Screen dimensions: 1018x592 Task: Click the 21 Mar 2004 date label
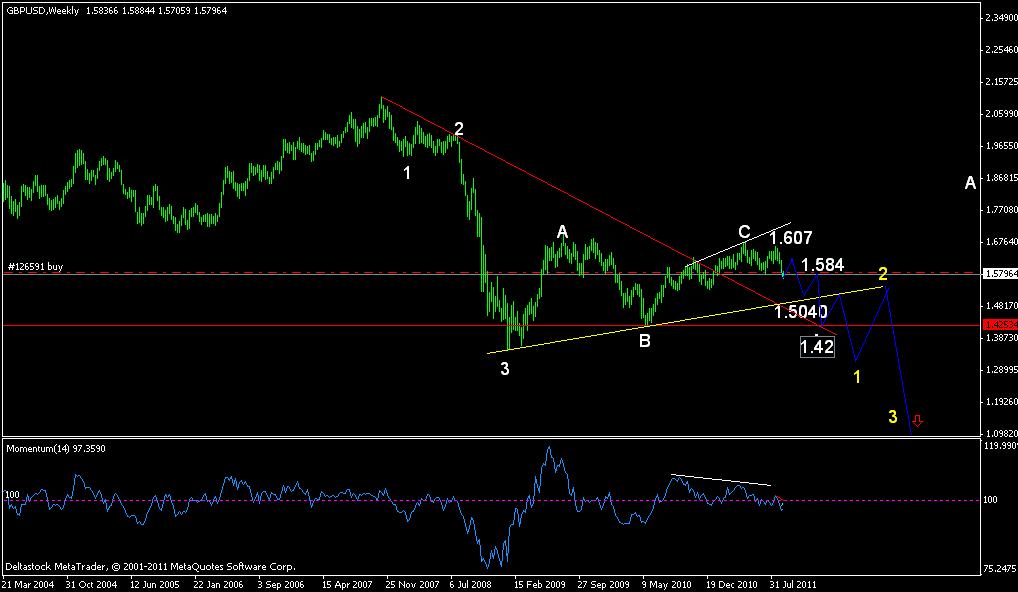tap(27, 584)
